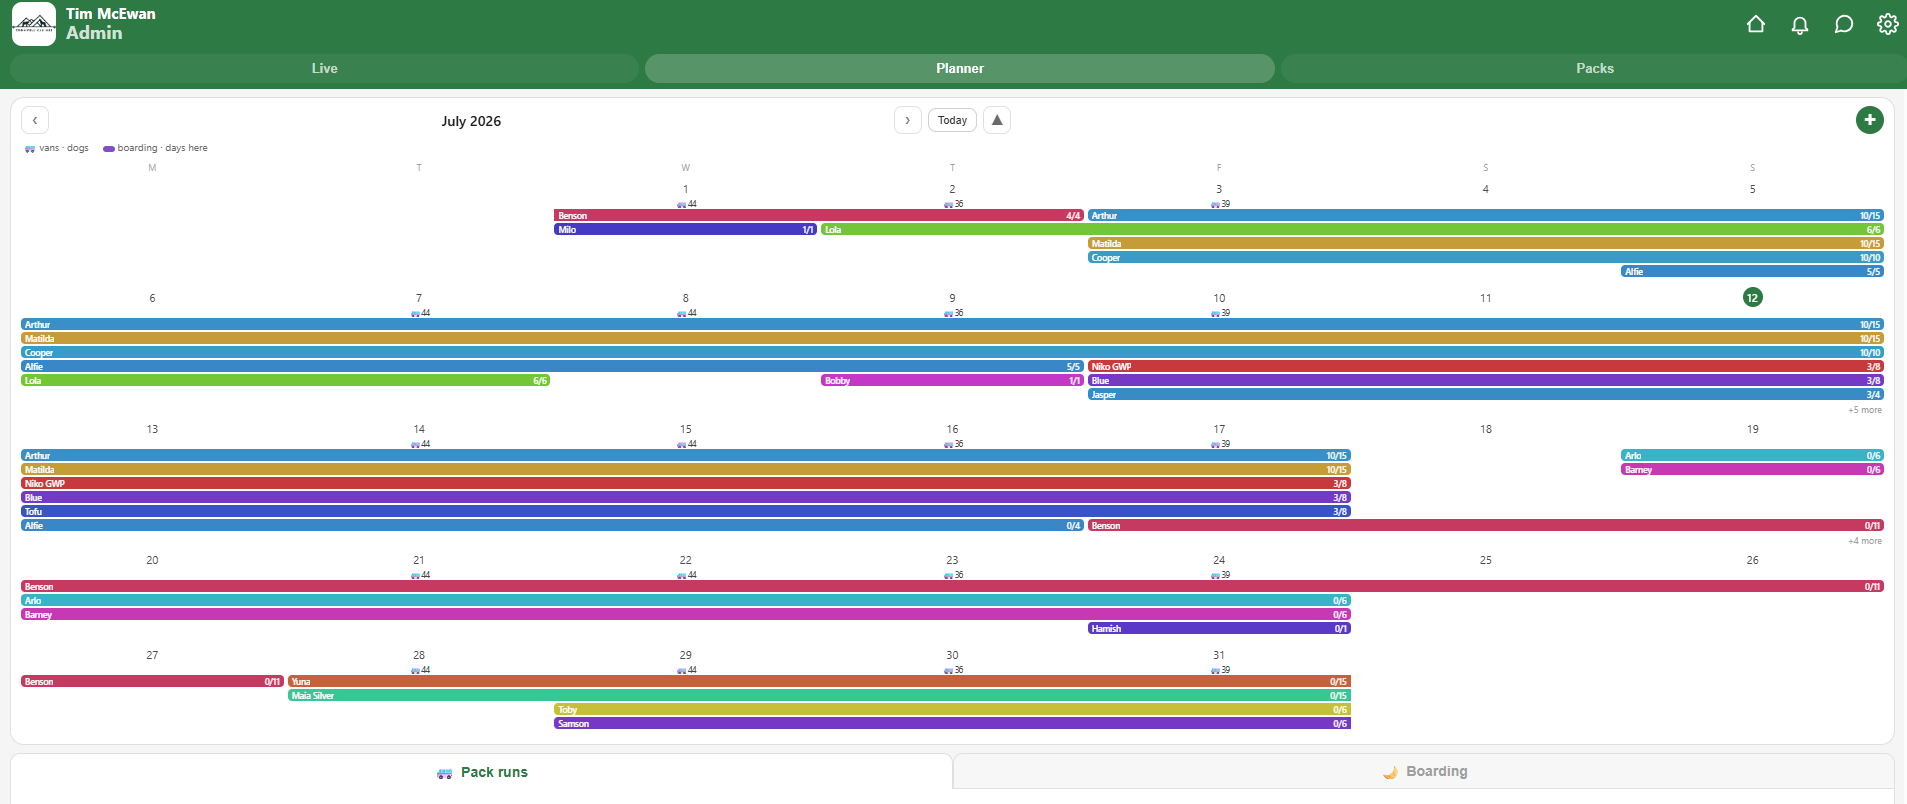
Task: Click the van icon on July 10
Action: coord(1215,313)
